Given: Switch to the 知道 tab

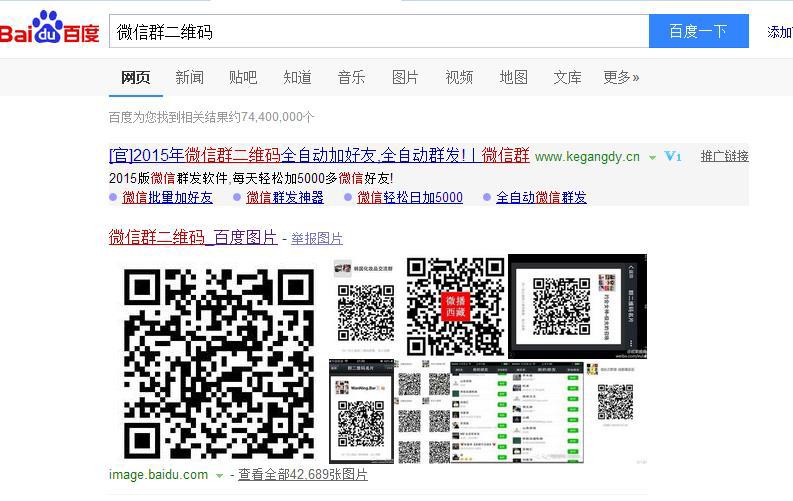Looking at the screenshot, I should (297, 77).
